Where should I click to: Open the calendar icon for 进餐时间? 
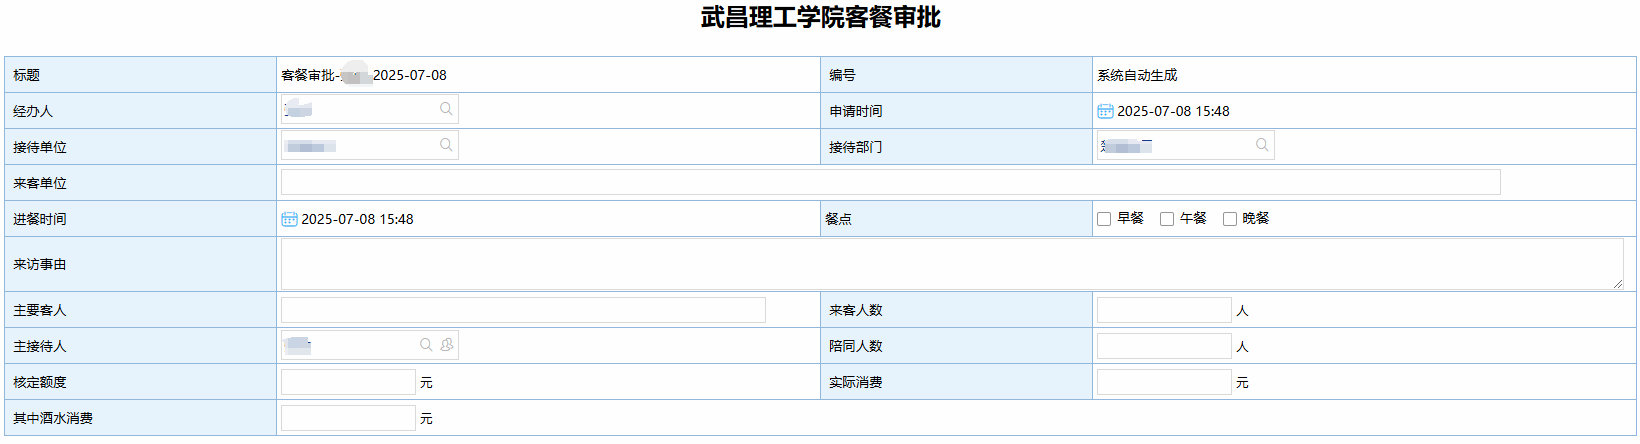(x=289, y=219)
